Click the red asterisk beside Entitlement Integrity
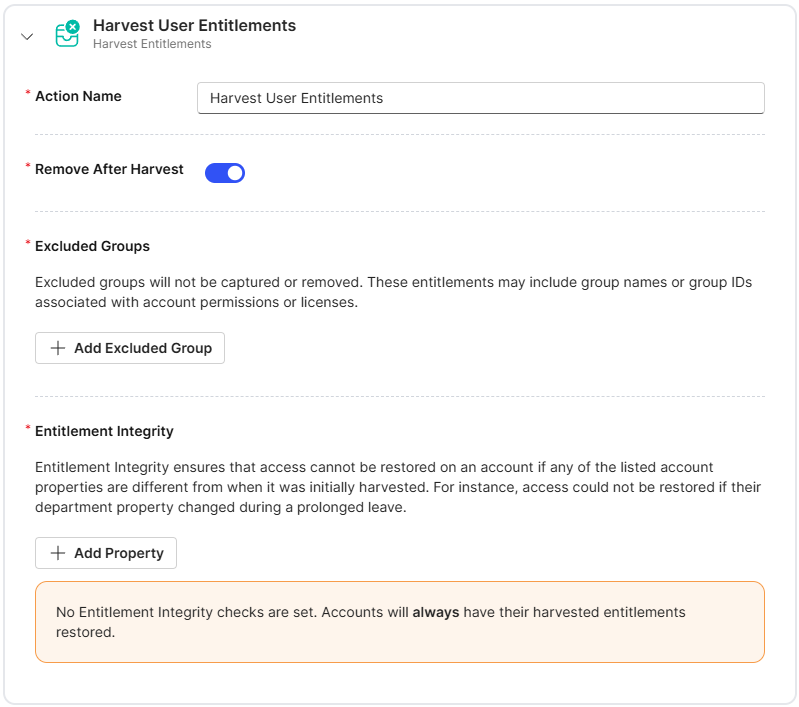The height and width of the screenshot is (707, 799). click(28, 429)
